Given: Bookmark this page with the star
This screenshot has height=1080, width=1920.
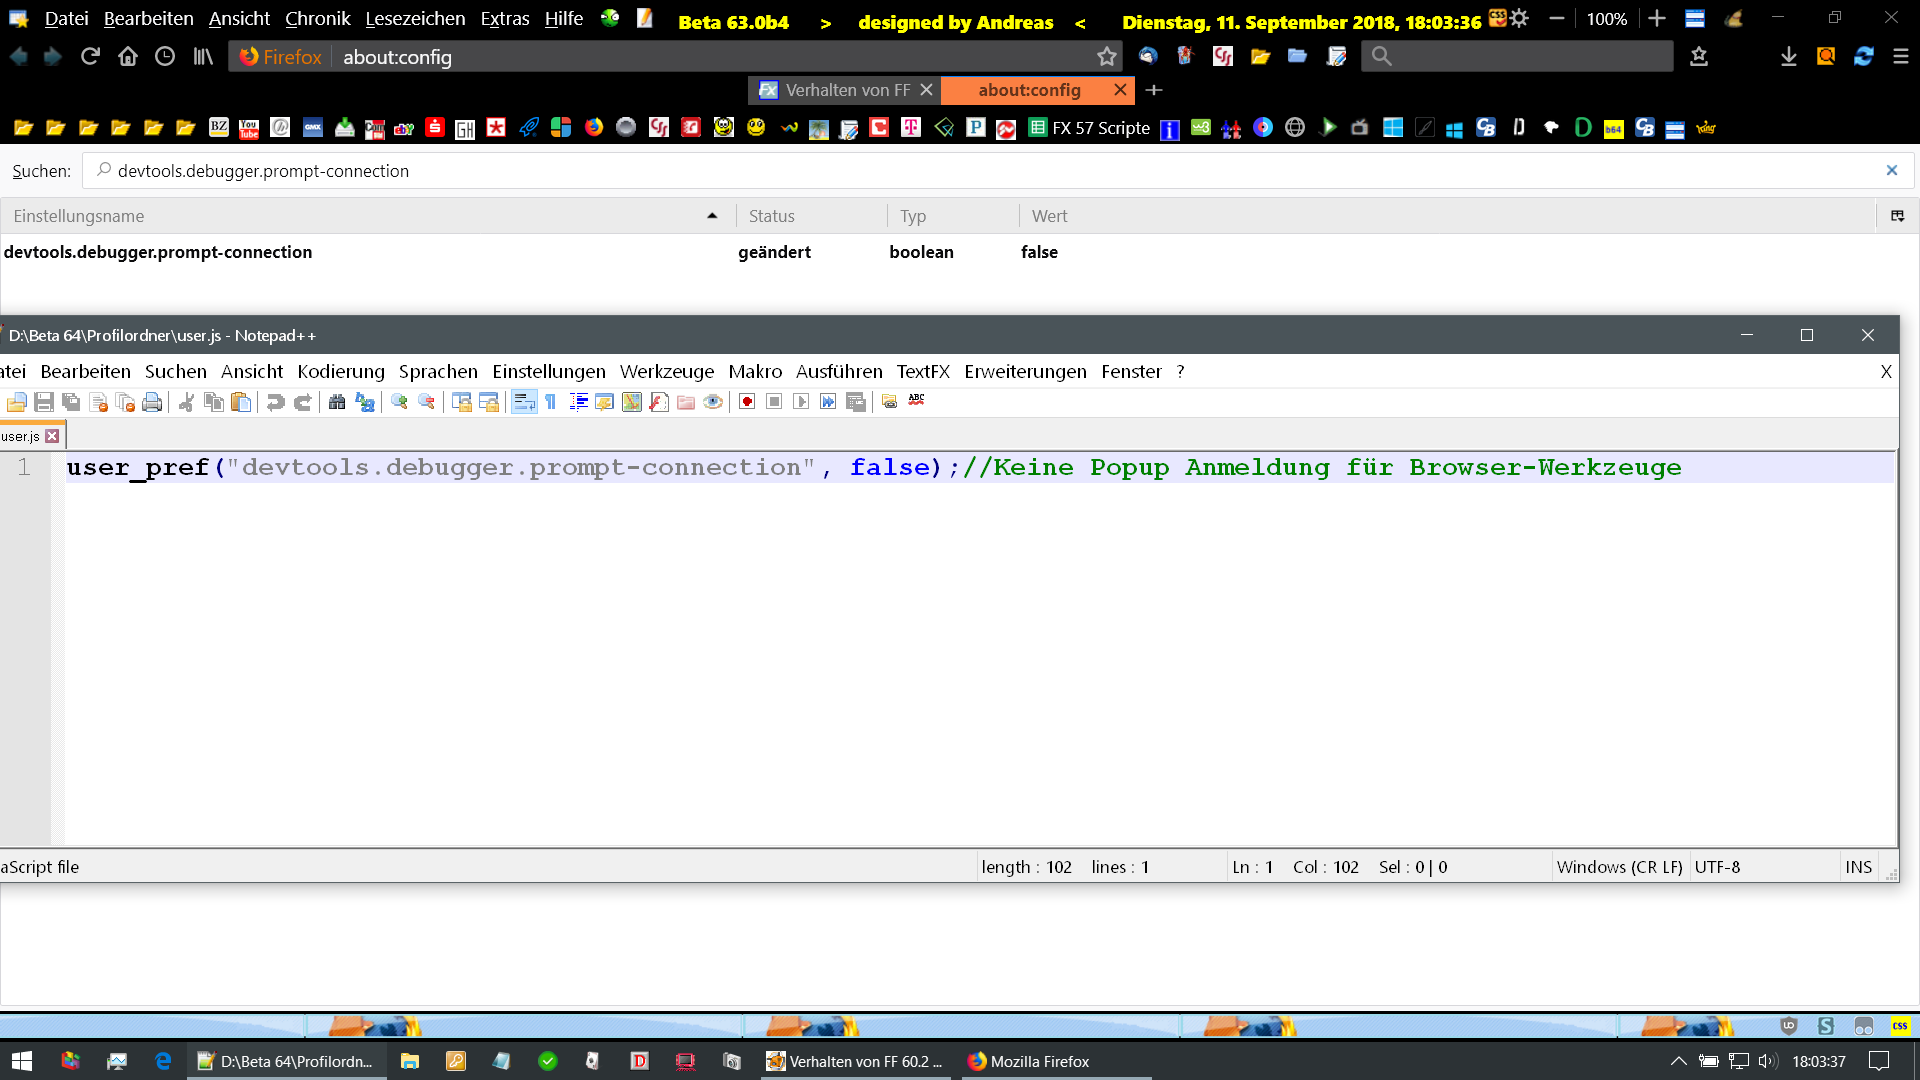Looking at the screenshot, I should (1106, 57).
